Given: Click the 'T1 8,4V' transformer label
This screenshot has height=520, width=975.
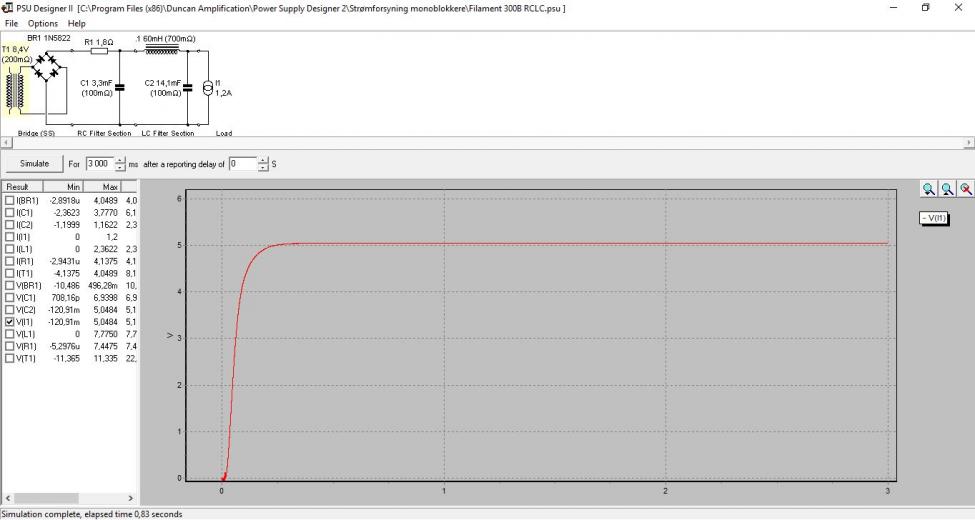Looking at the screenshot, I should [15, 49].
